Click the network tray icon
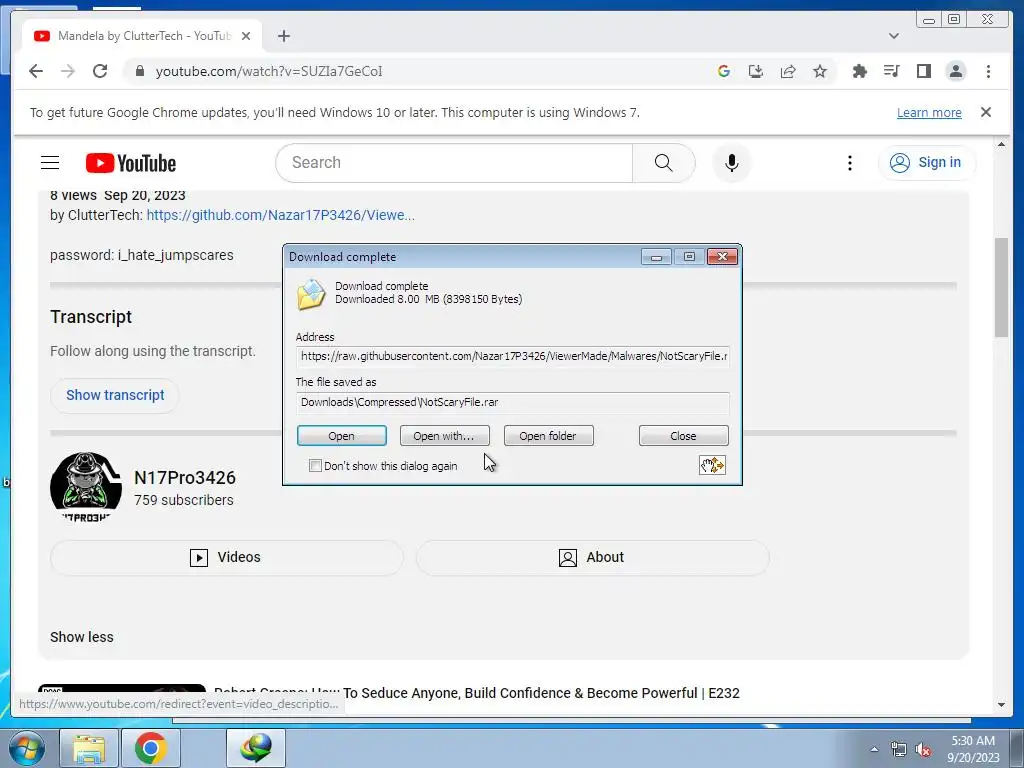This screenshot has height=768, width=1024. pyautogui.click(x=899, y=750)
